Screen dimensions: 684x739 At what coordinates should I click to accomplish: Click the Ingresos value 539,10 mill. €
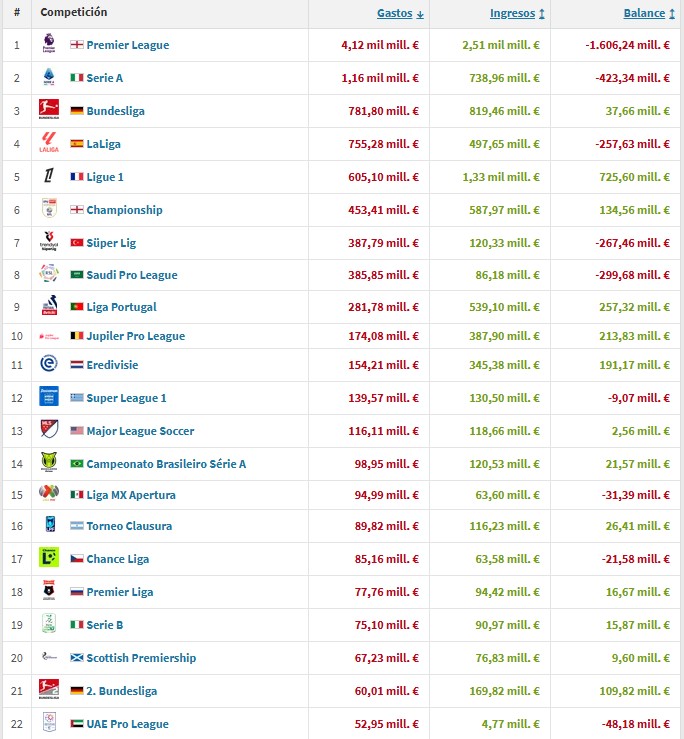(x=504, y=307)
